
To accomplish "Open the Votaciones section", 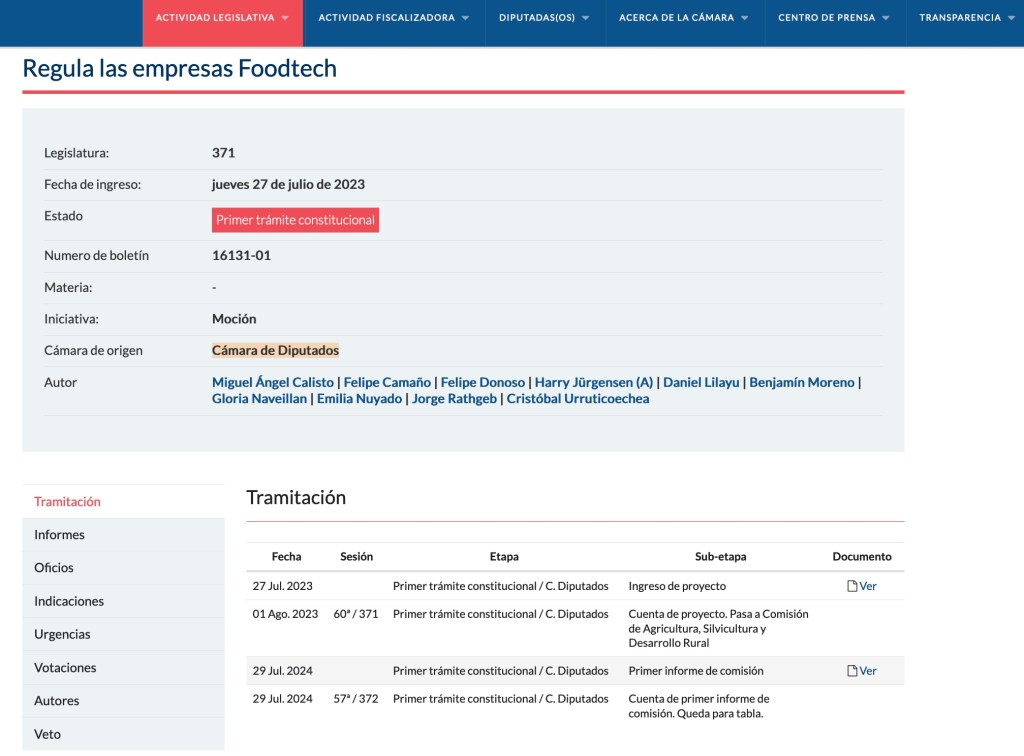I will point(65,667).
